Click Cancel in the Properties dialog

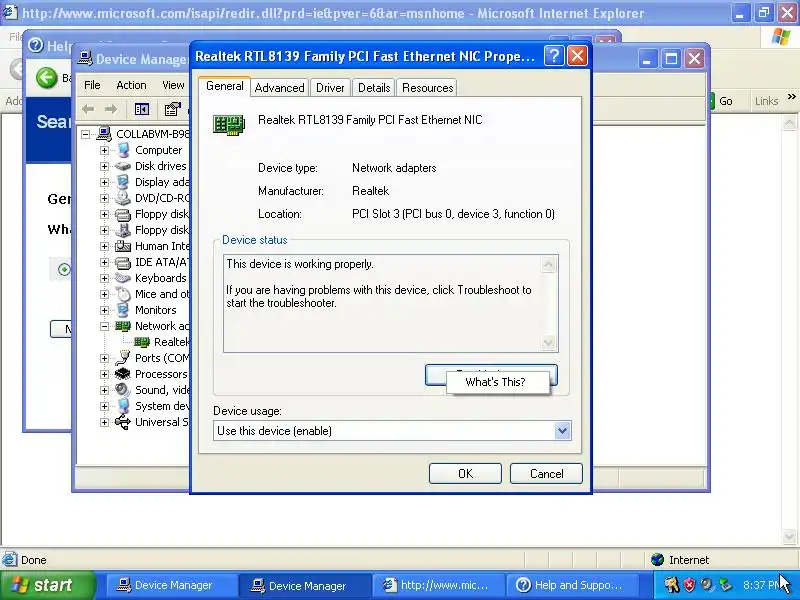tap(546, 473)
